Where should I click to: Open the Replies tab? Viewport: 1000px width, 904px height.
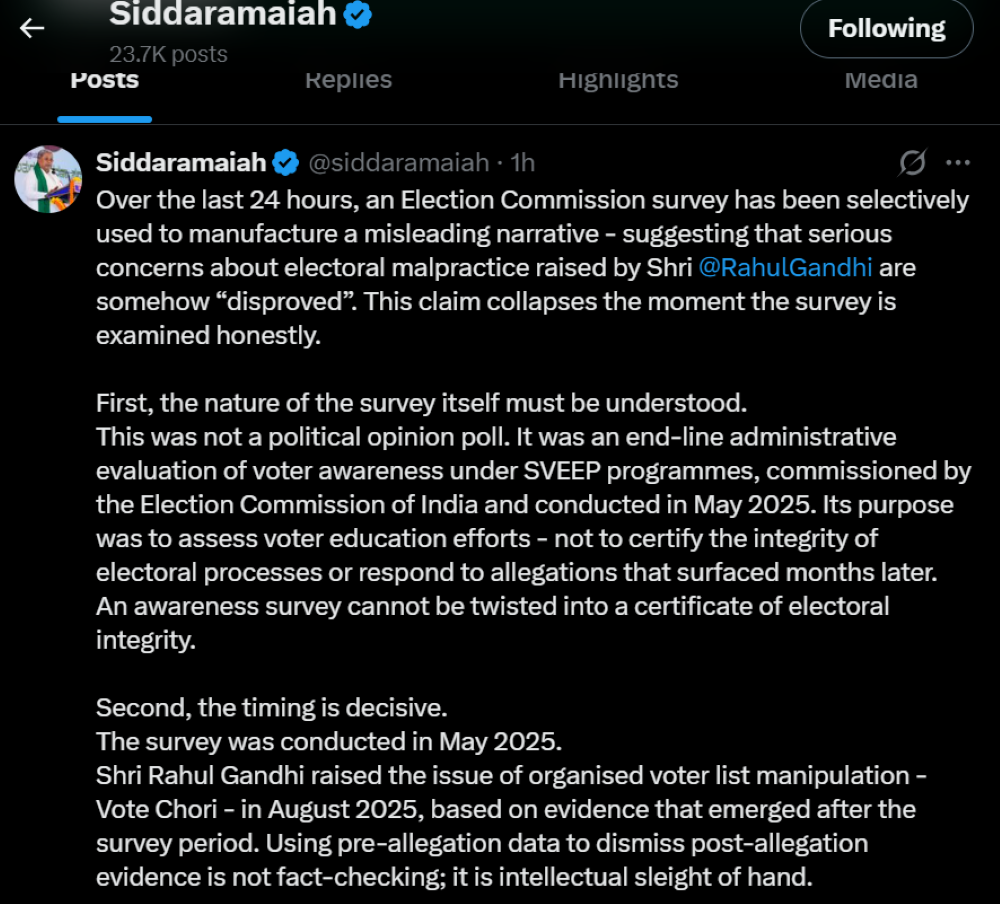(348, 80)
